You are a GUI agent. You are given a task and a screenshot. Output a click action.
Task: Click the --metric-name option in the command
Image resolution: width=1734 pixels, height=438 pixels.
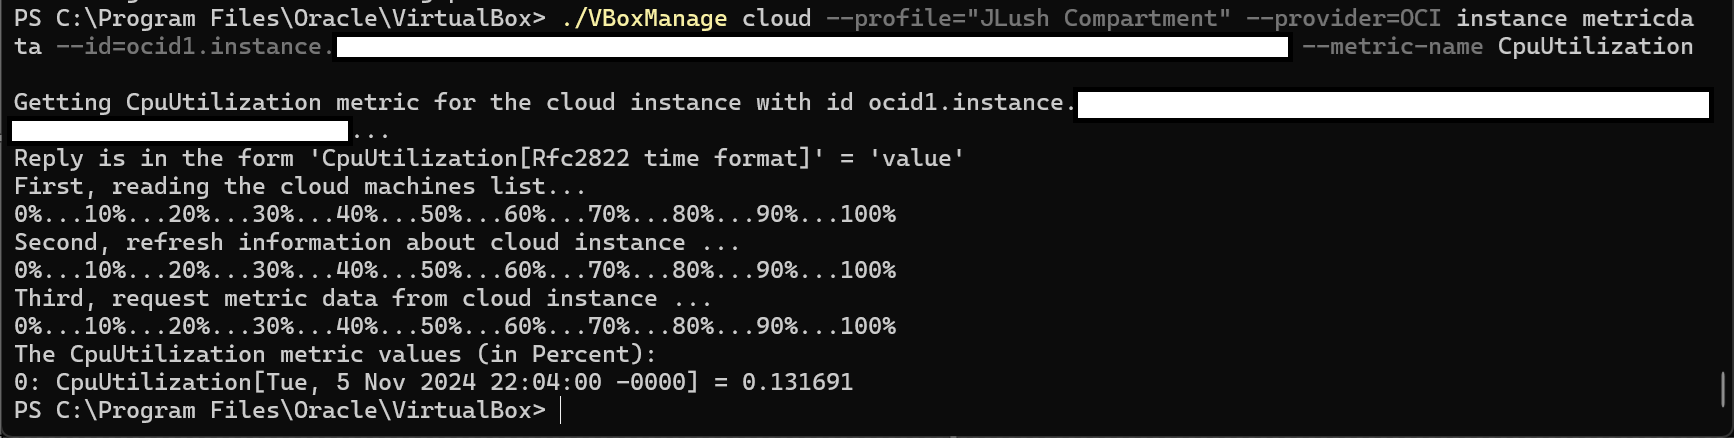pyautogui.click(x=1392, y=46)
